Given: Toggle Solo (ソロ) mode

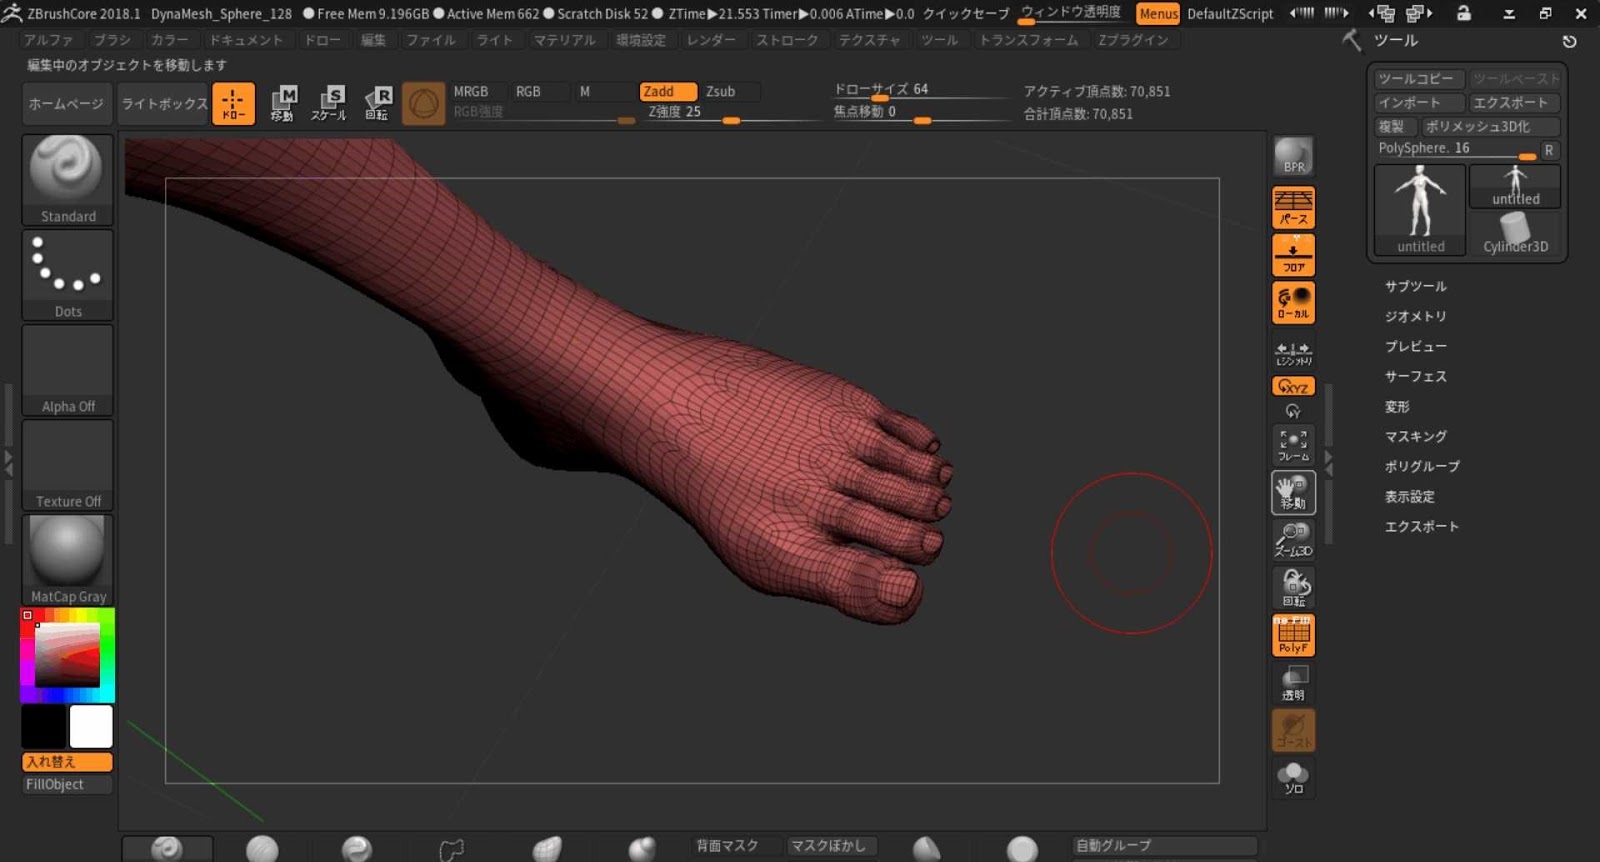Looking at the screenshot, I should (x=1293, y=778).
